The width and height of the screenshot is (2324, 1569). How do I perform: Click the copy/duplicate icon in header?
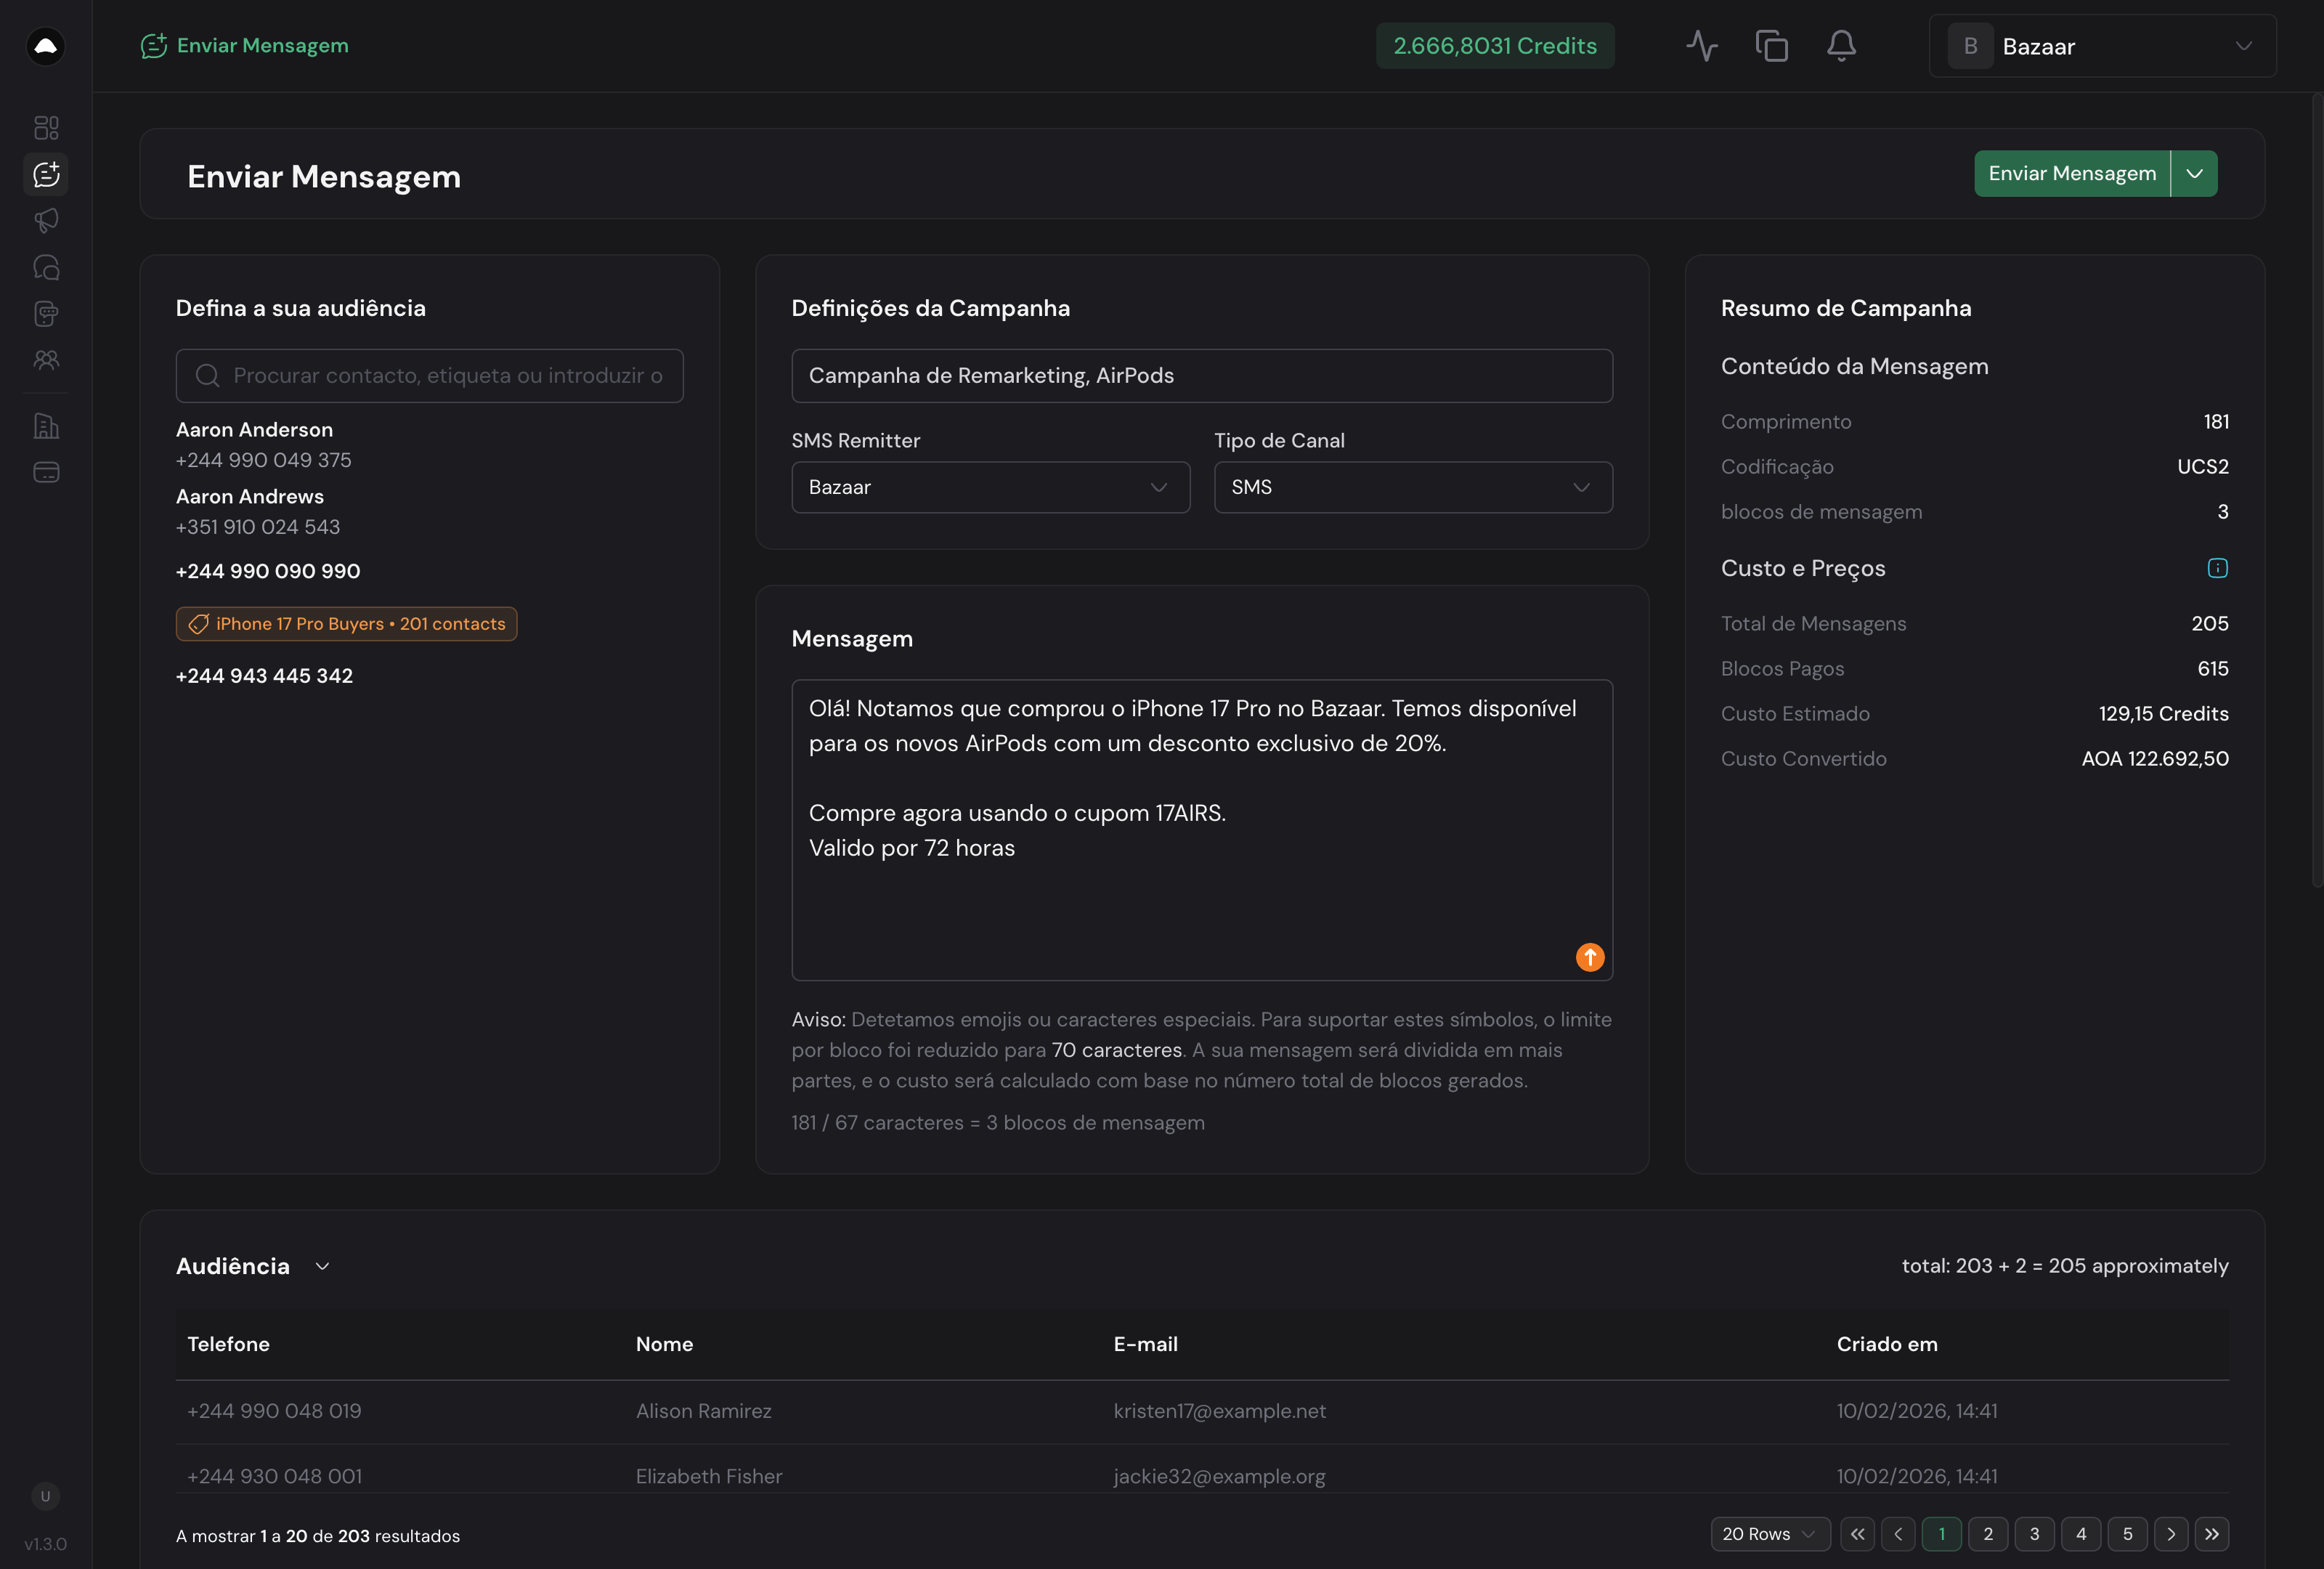click(x=1771, y=46)
